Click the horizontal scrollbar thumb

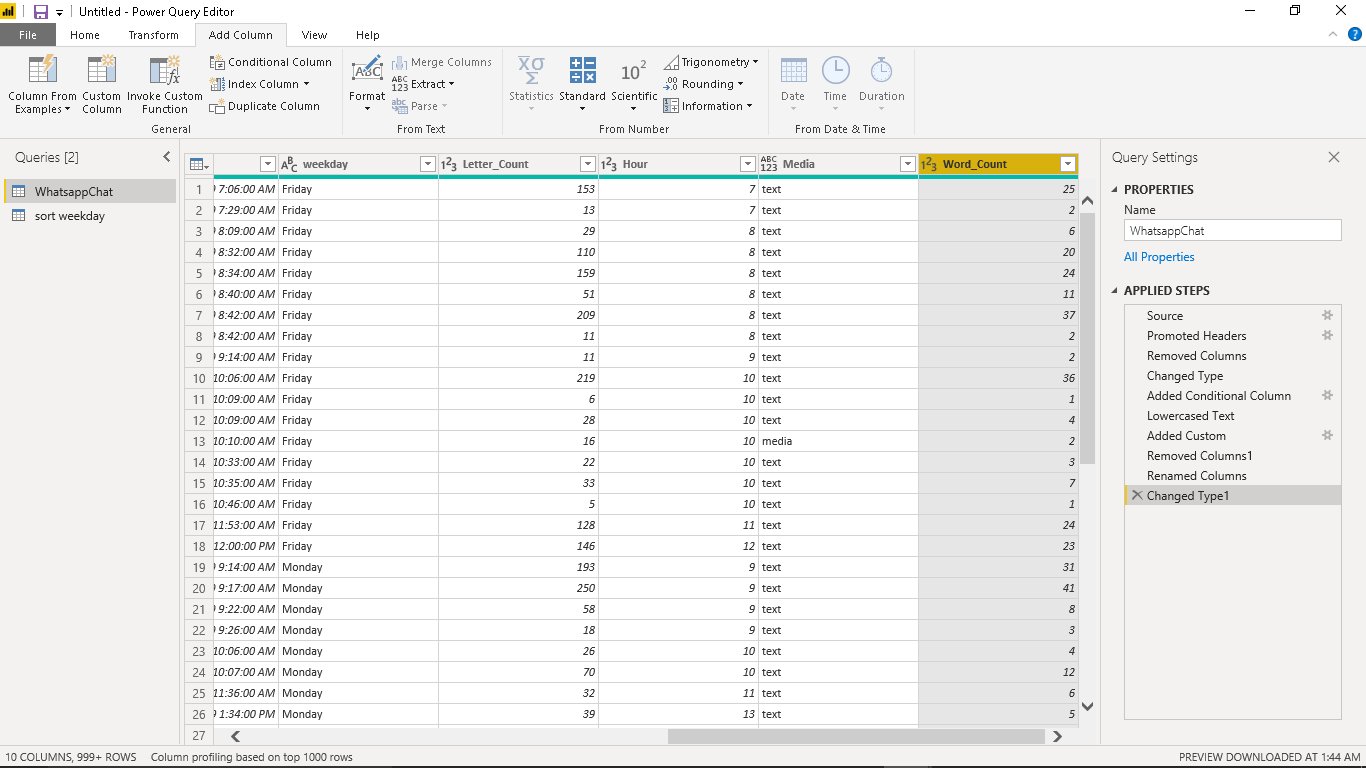tap(856, 736)
